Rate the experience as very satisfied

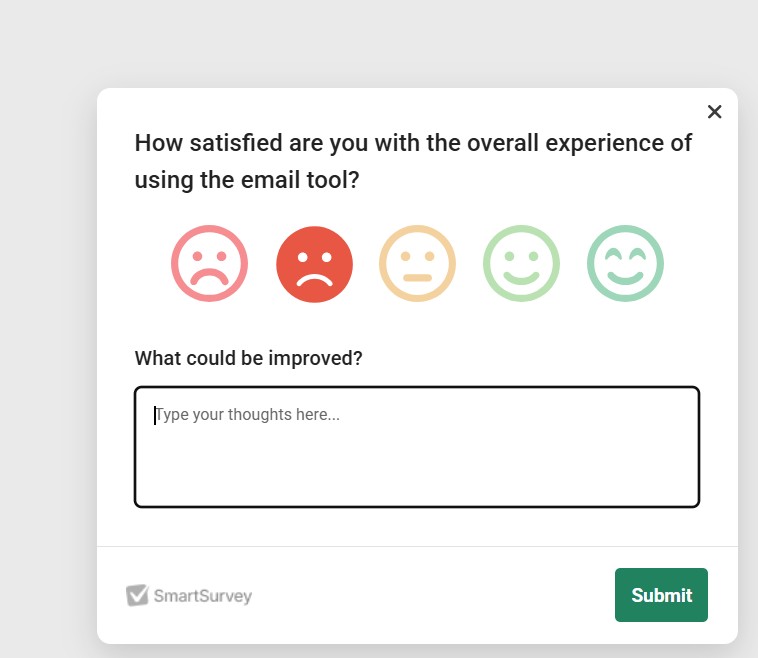pos(625,264)
